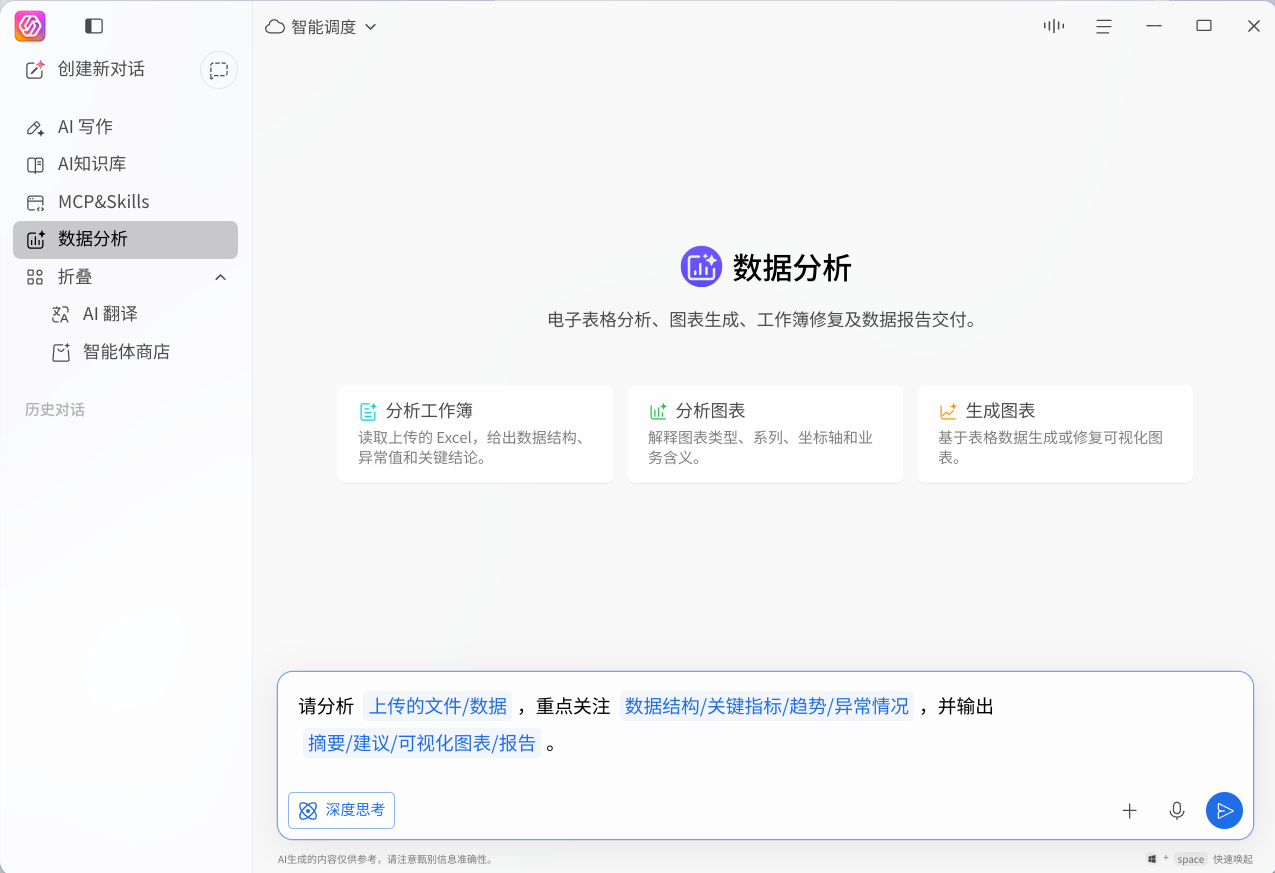Click the microphone voice input icon

point(1177,811)
